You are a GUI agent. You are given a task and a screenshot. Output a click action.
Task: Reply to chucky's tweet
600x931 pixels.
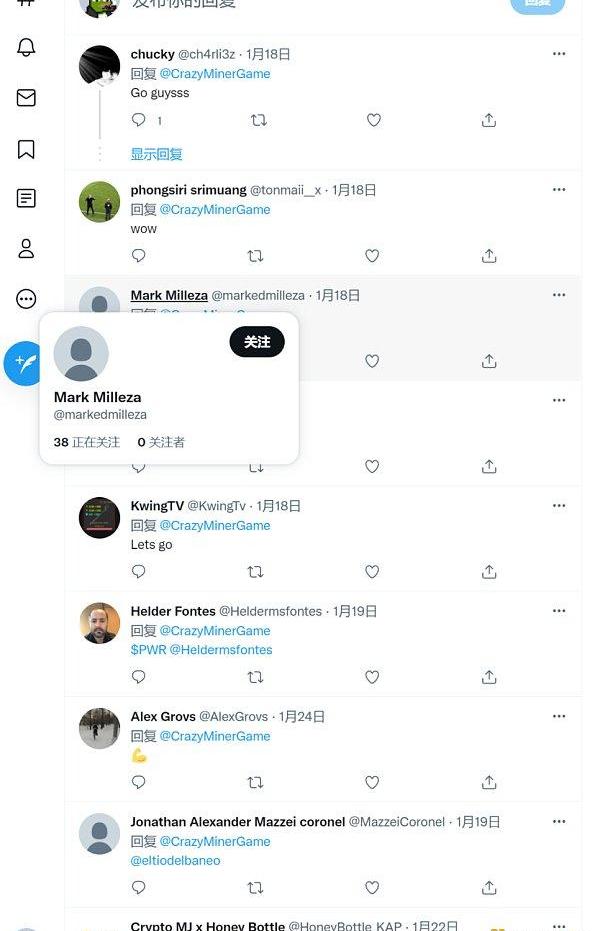[139, 120]
